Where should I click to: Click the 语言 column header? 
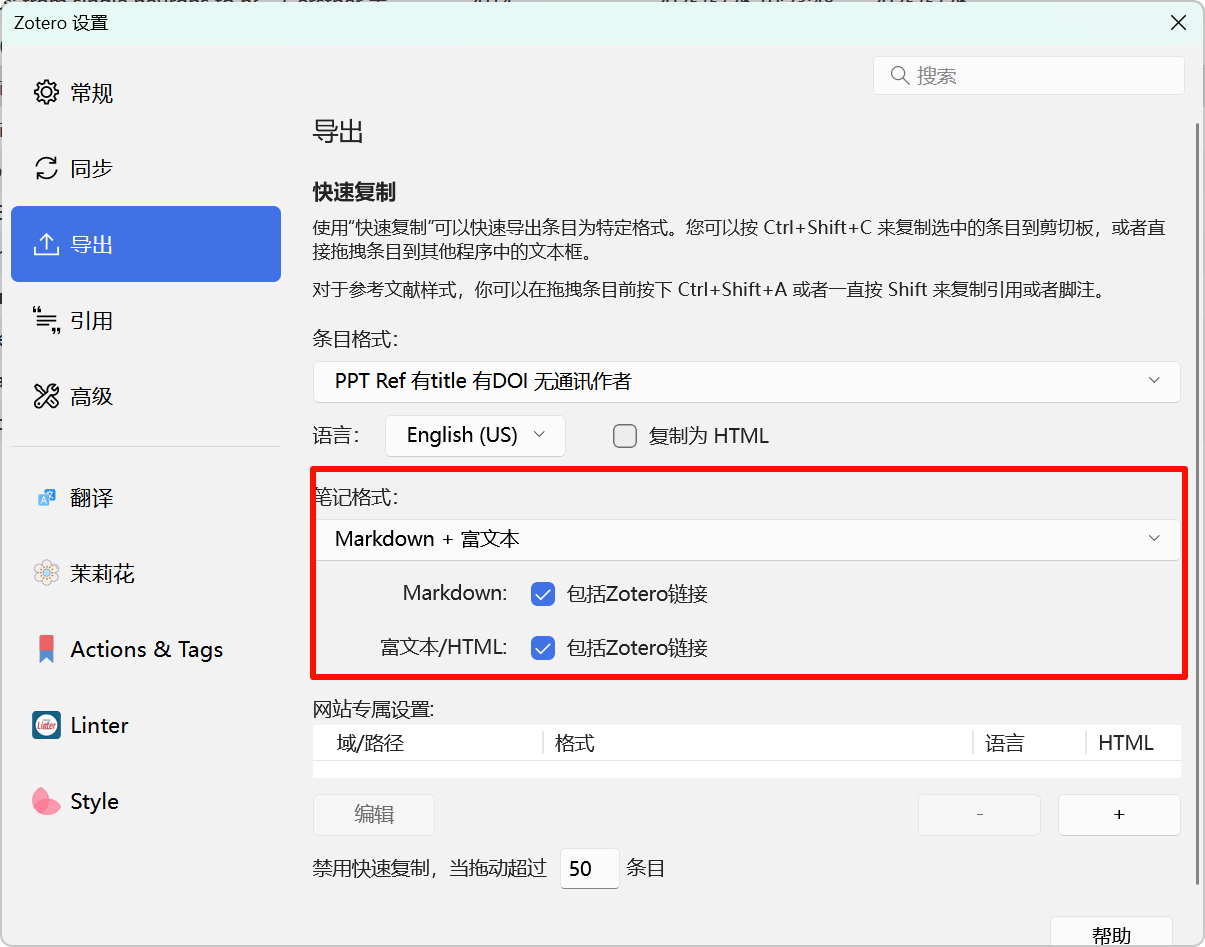point(1029,743)
